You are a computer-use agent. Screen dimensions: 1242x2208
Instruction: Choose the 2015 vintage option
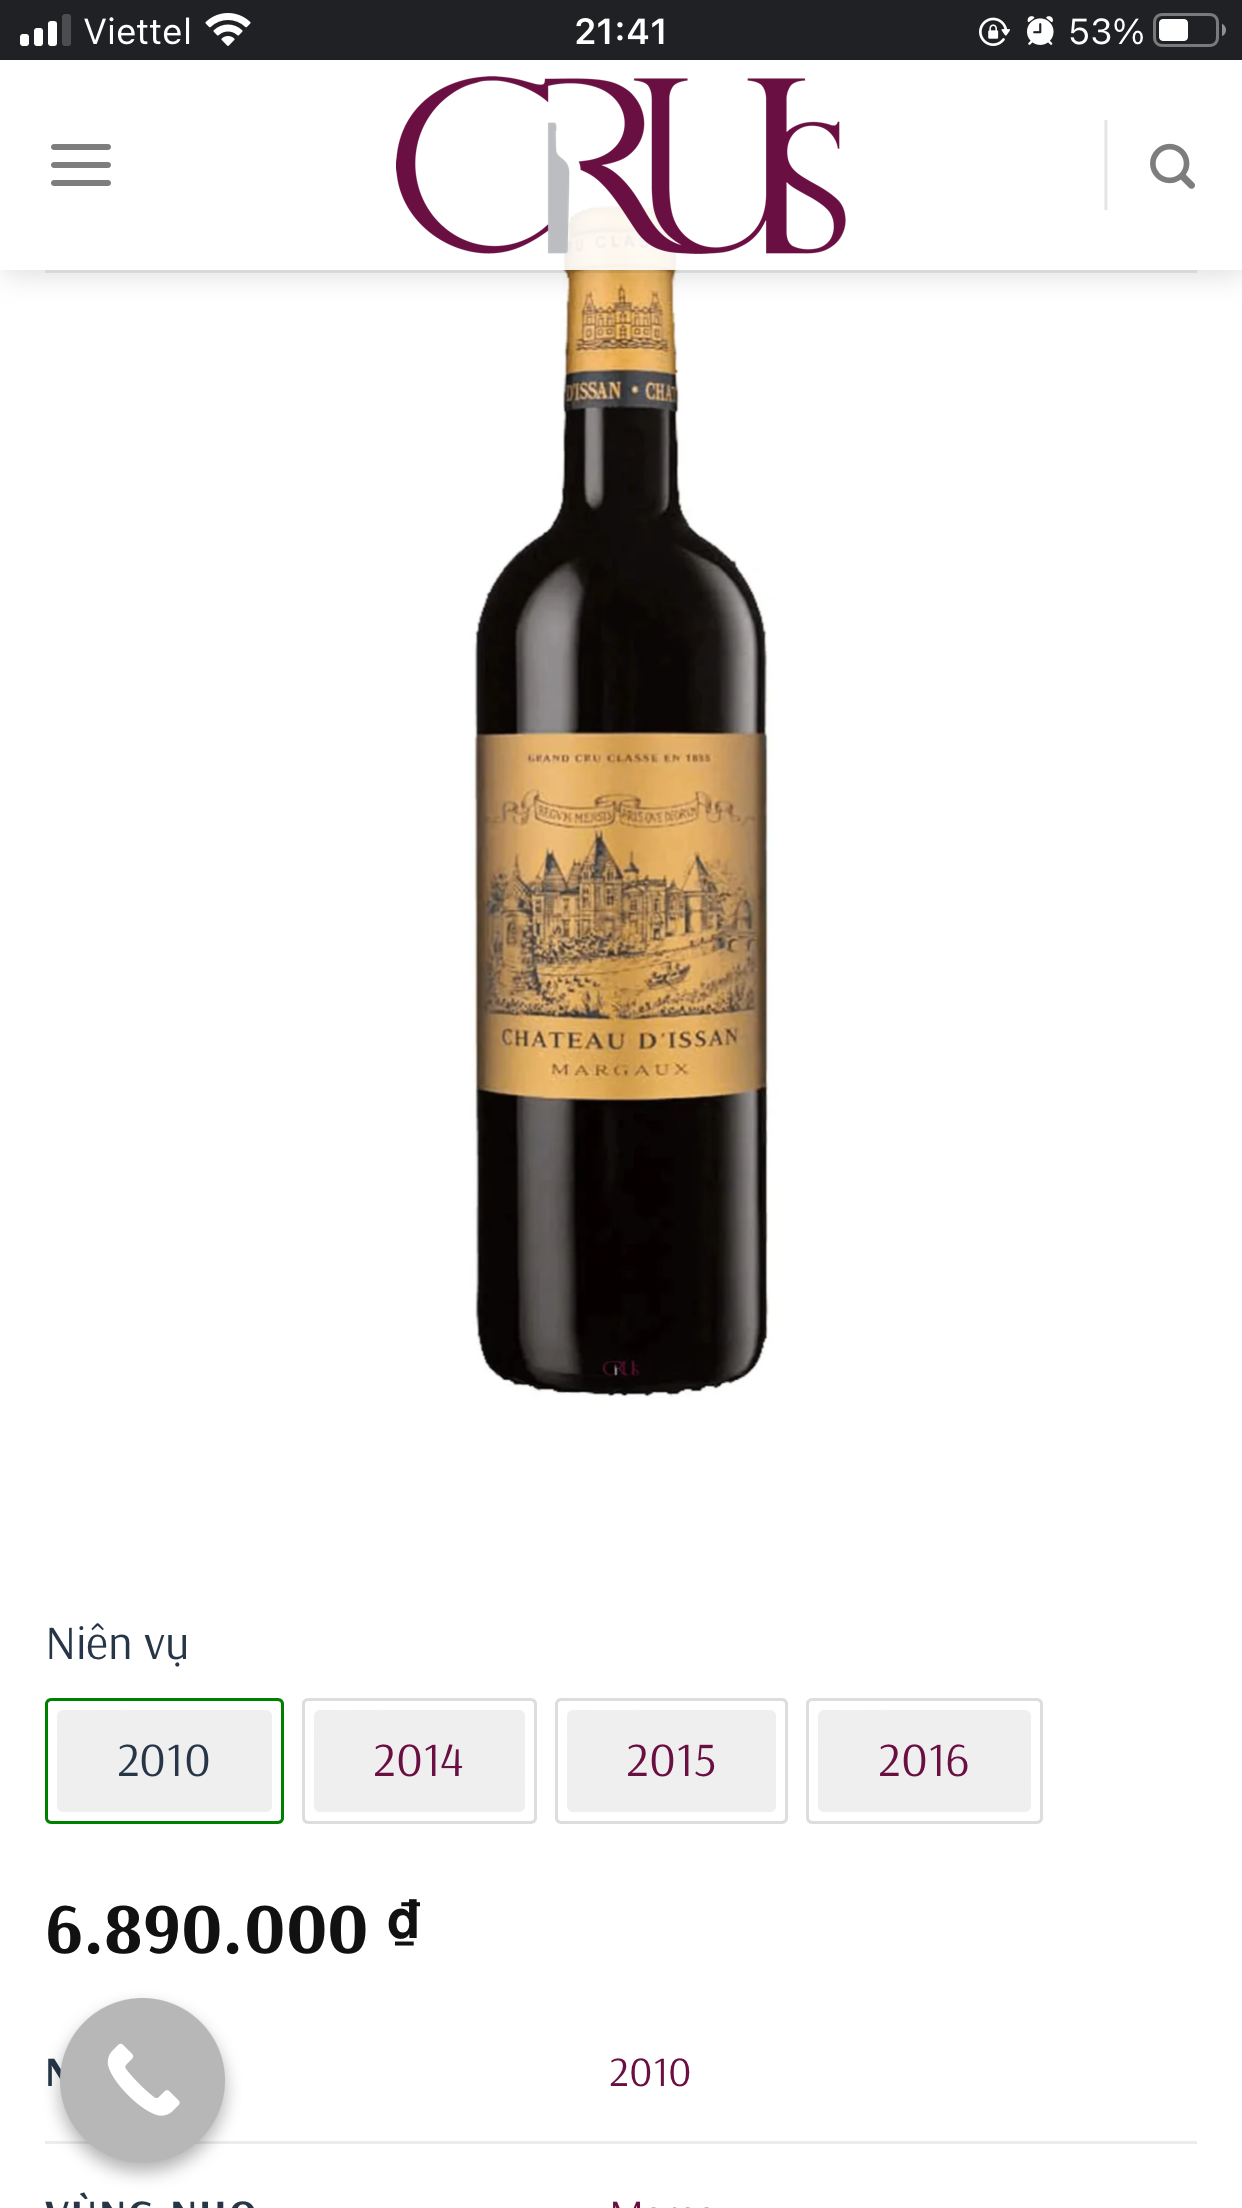[x=671, y=1761]
